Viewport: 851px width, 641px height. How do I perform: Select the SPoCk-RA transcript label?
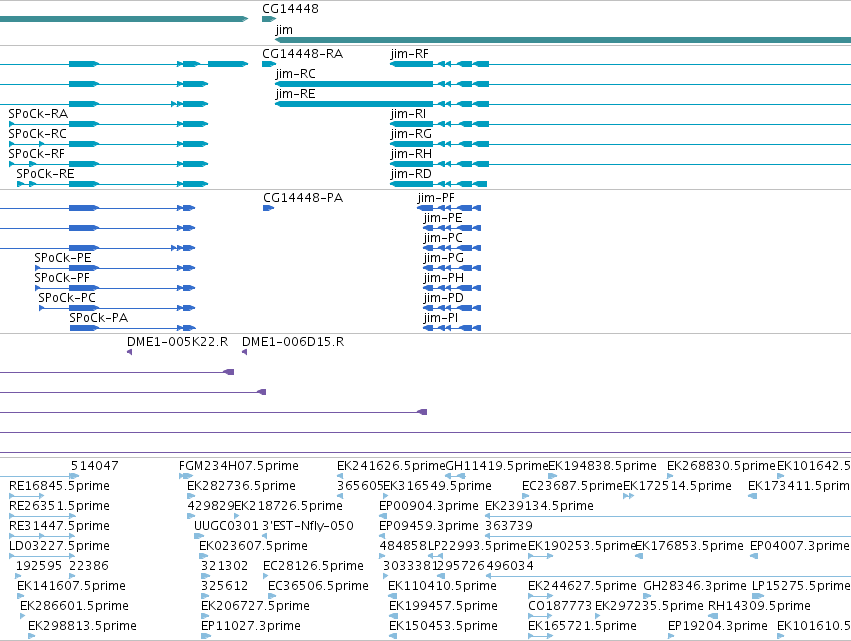[x=38, y=114]
